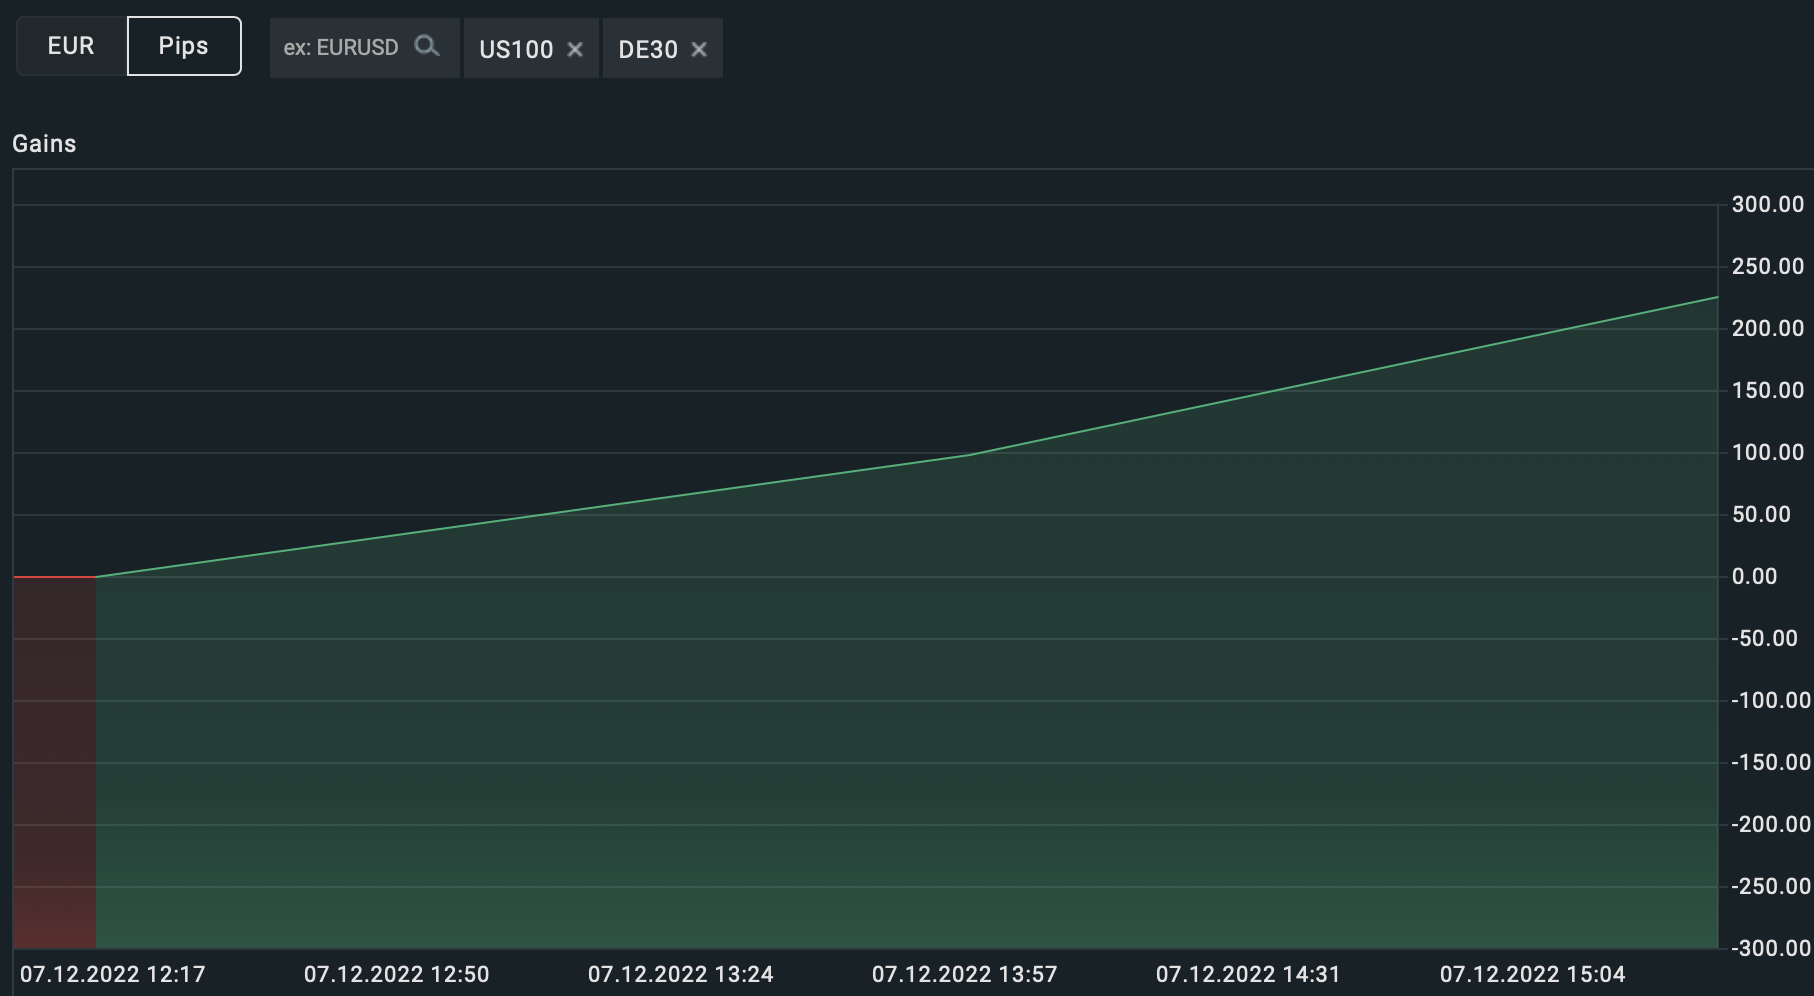Image resolution: width=1814 pixels, height=996 pixels.
Task: Click the 07.12.2022 13:24 time label
Action: [x=681, y=974]
